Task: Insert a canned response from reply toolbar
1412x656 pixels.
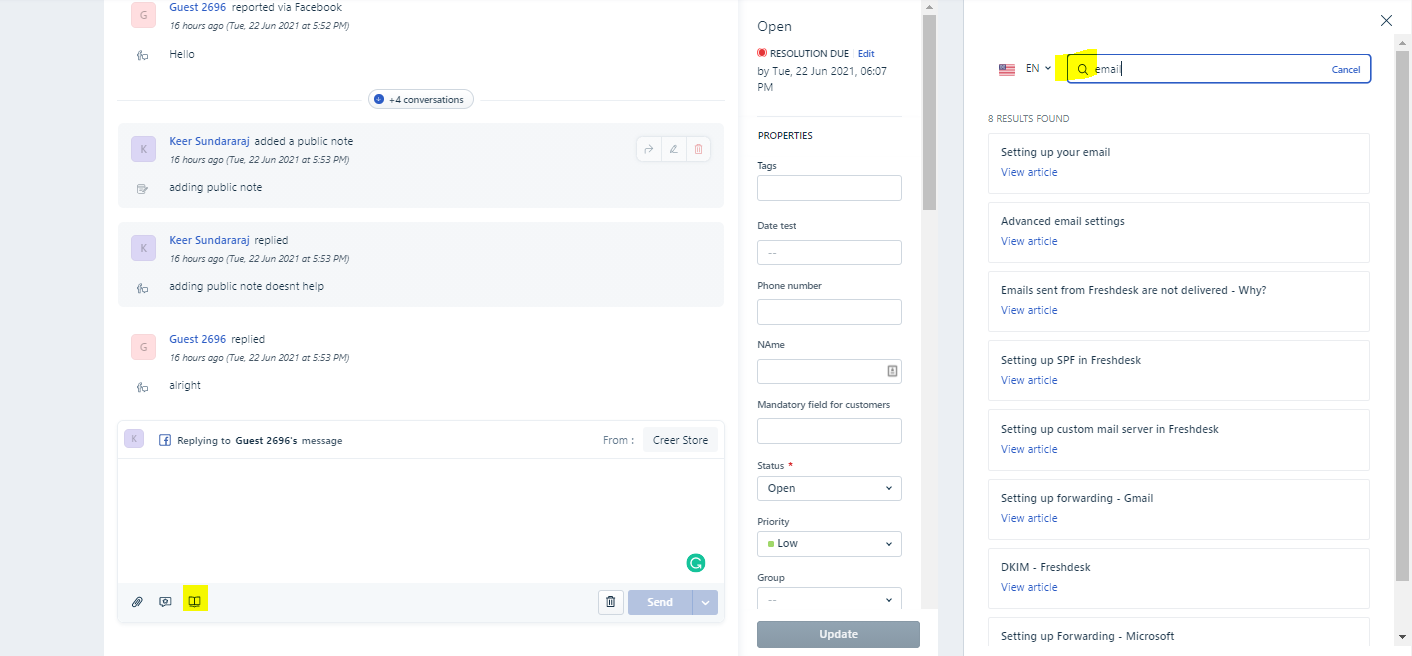Action: click(x=166, y=602)
